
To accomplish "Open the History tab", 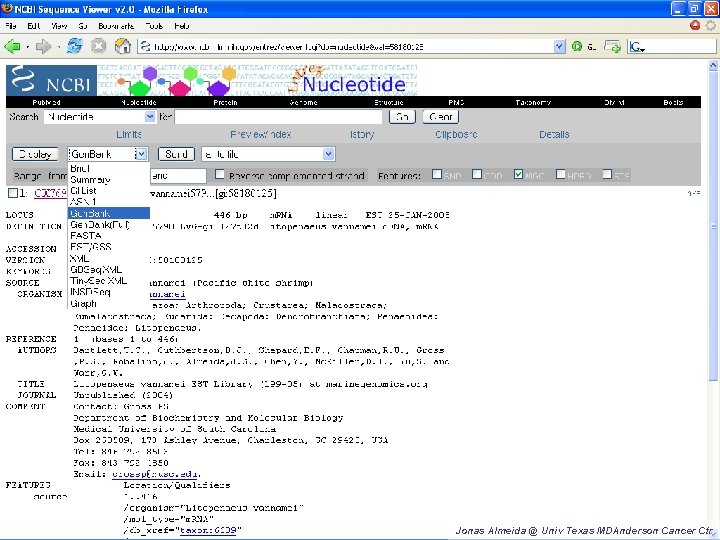I will tap(362, 135).
